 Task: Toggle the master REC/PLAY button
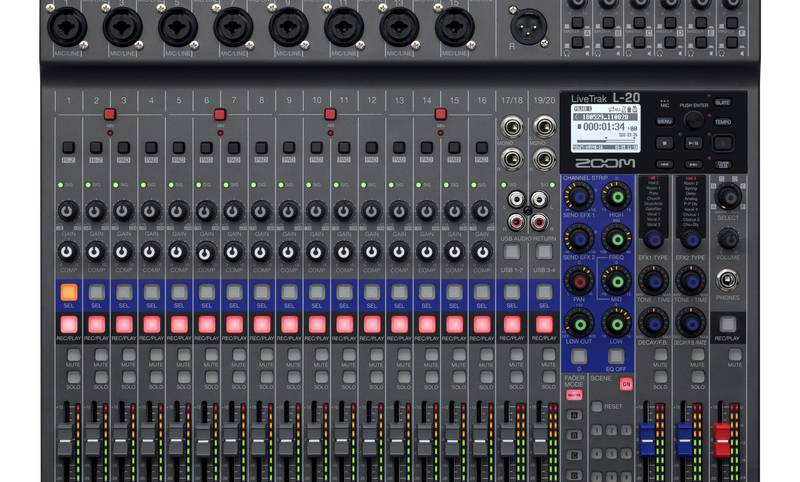(728, 324)
